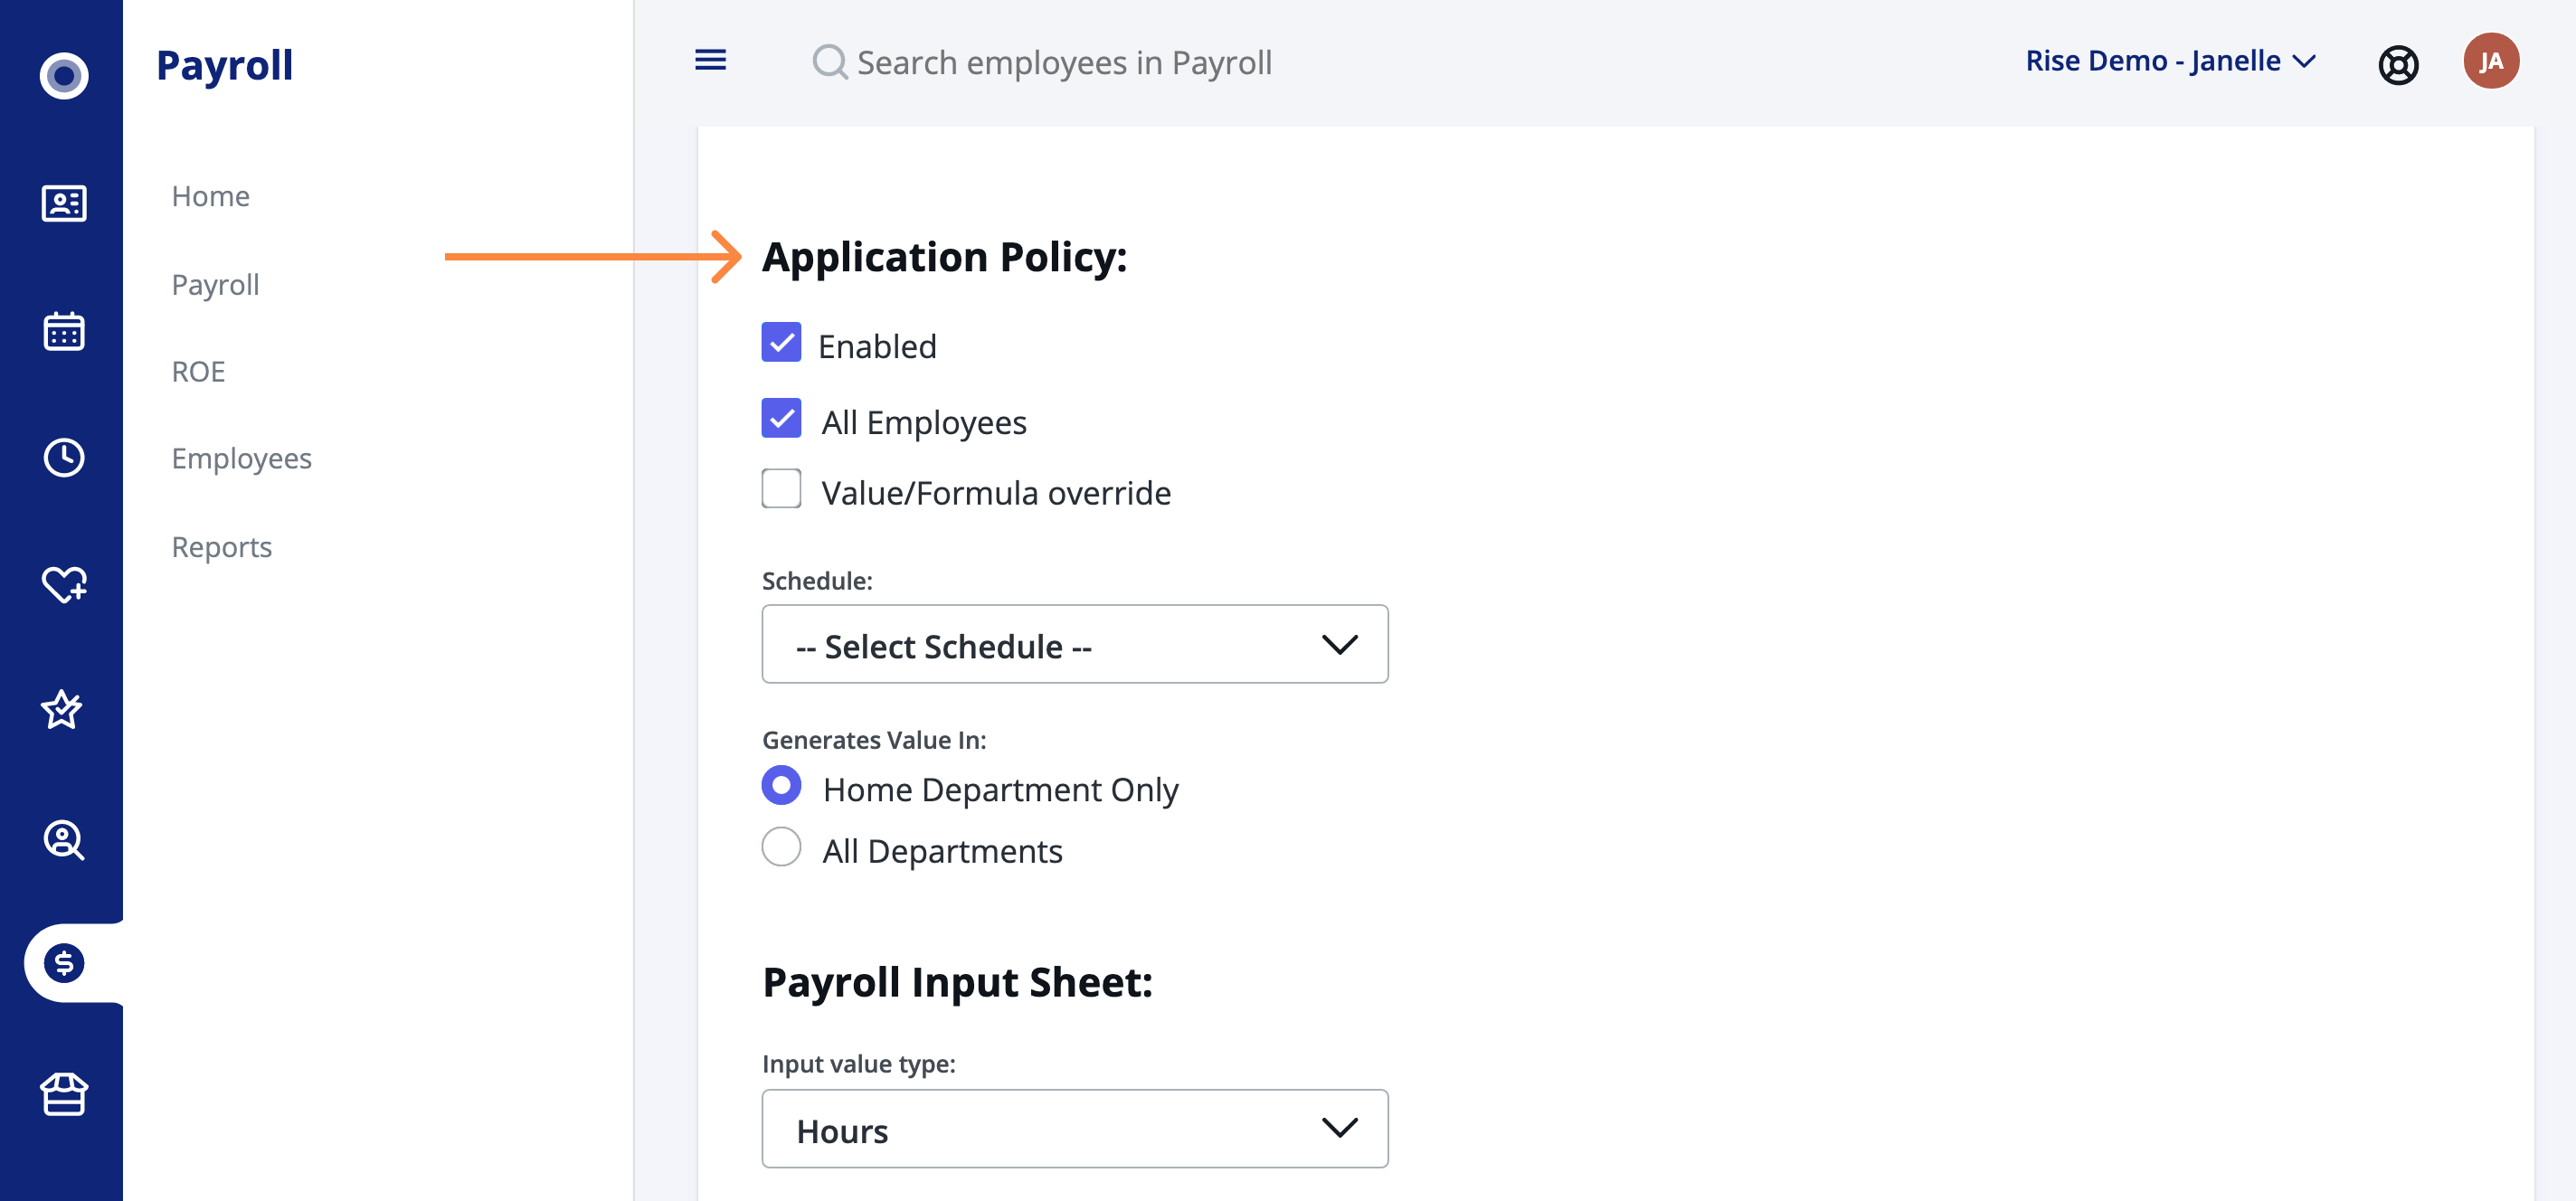2576x1201 pixels.
Task: Open the star performance icon
Action: [x=62, y=709]
